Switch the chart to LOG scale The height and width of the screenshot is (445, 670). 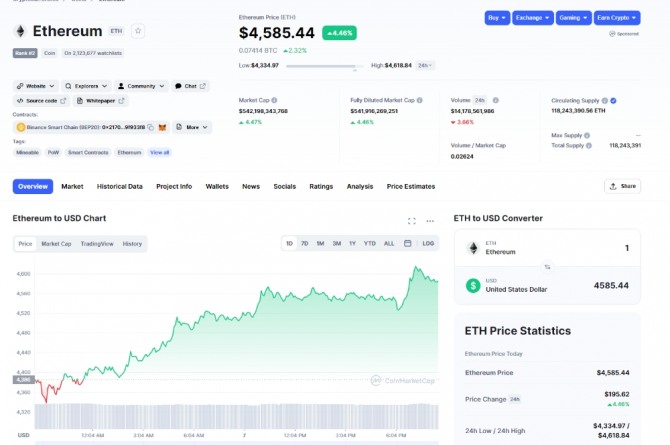click(428, 243)
